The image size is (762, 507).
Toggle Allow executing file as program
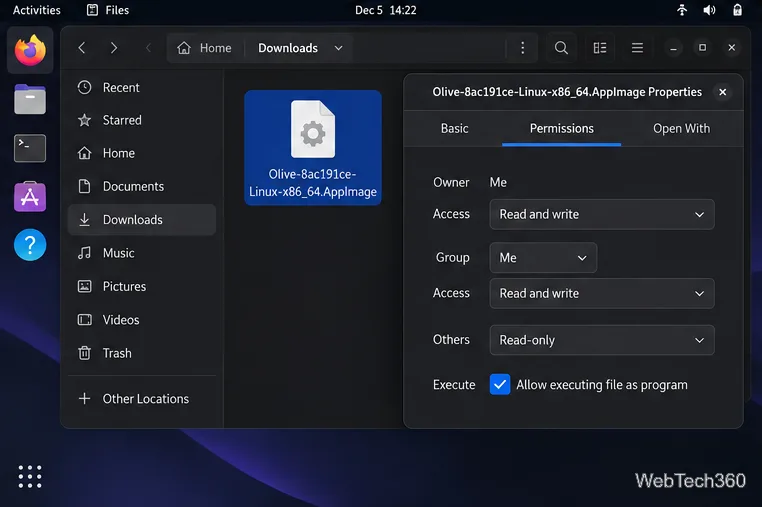coord(500,385)
